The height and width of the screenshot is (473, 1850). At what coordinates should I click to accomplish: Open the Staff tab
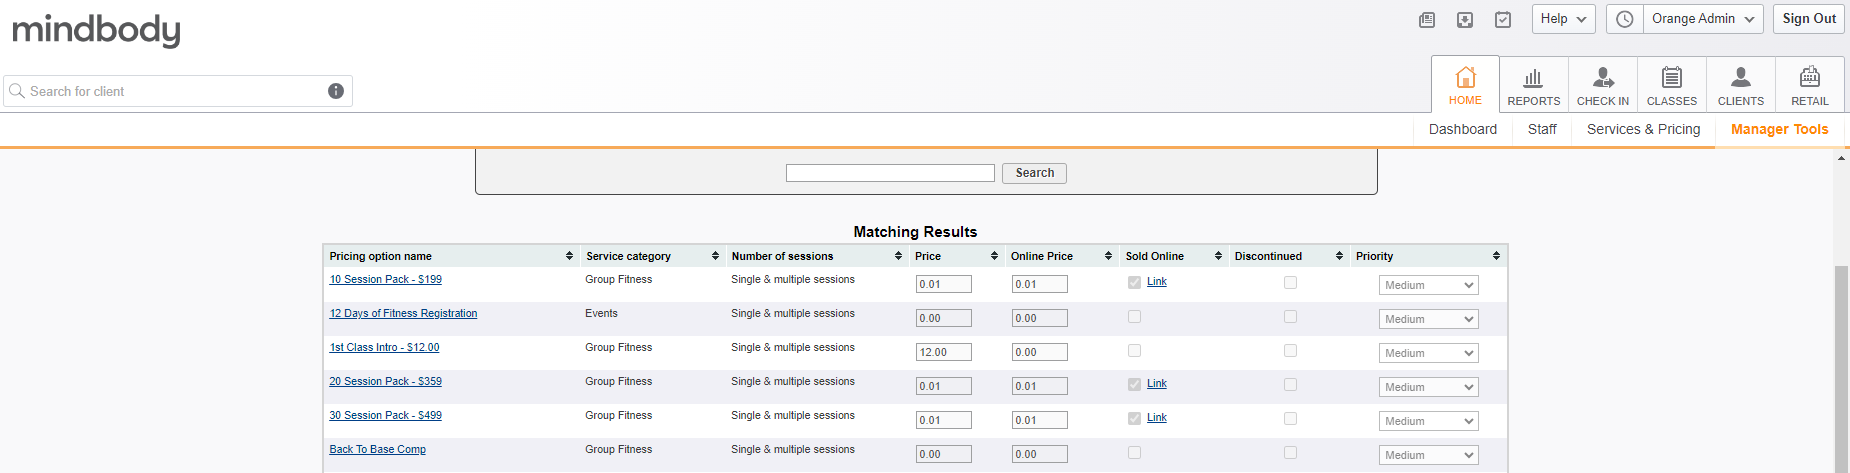point(1542,130)
